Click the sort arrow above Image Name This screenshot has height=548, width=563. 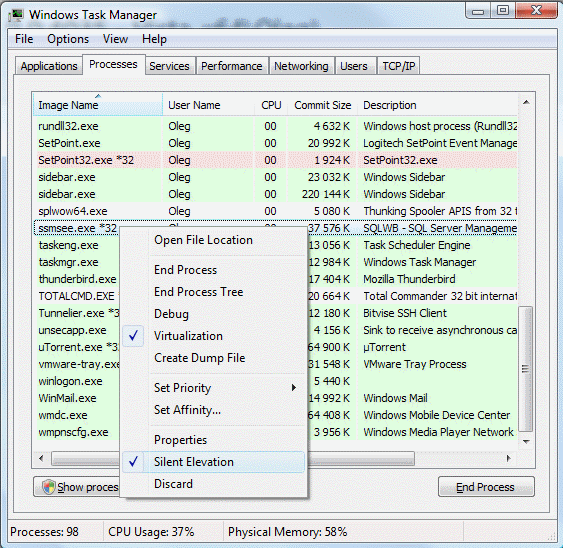98,96
